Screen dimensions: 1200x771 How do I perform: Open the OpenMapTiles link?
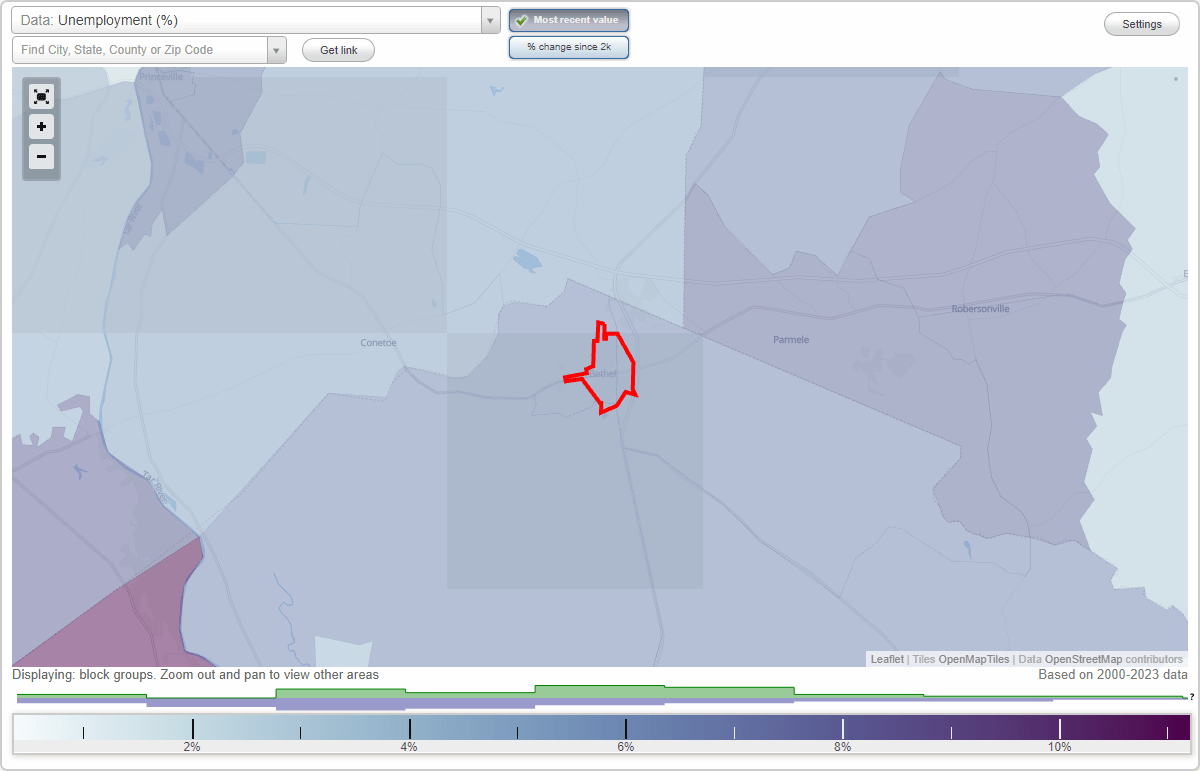click(x=973, y=659)
